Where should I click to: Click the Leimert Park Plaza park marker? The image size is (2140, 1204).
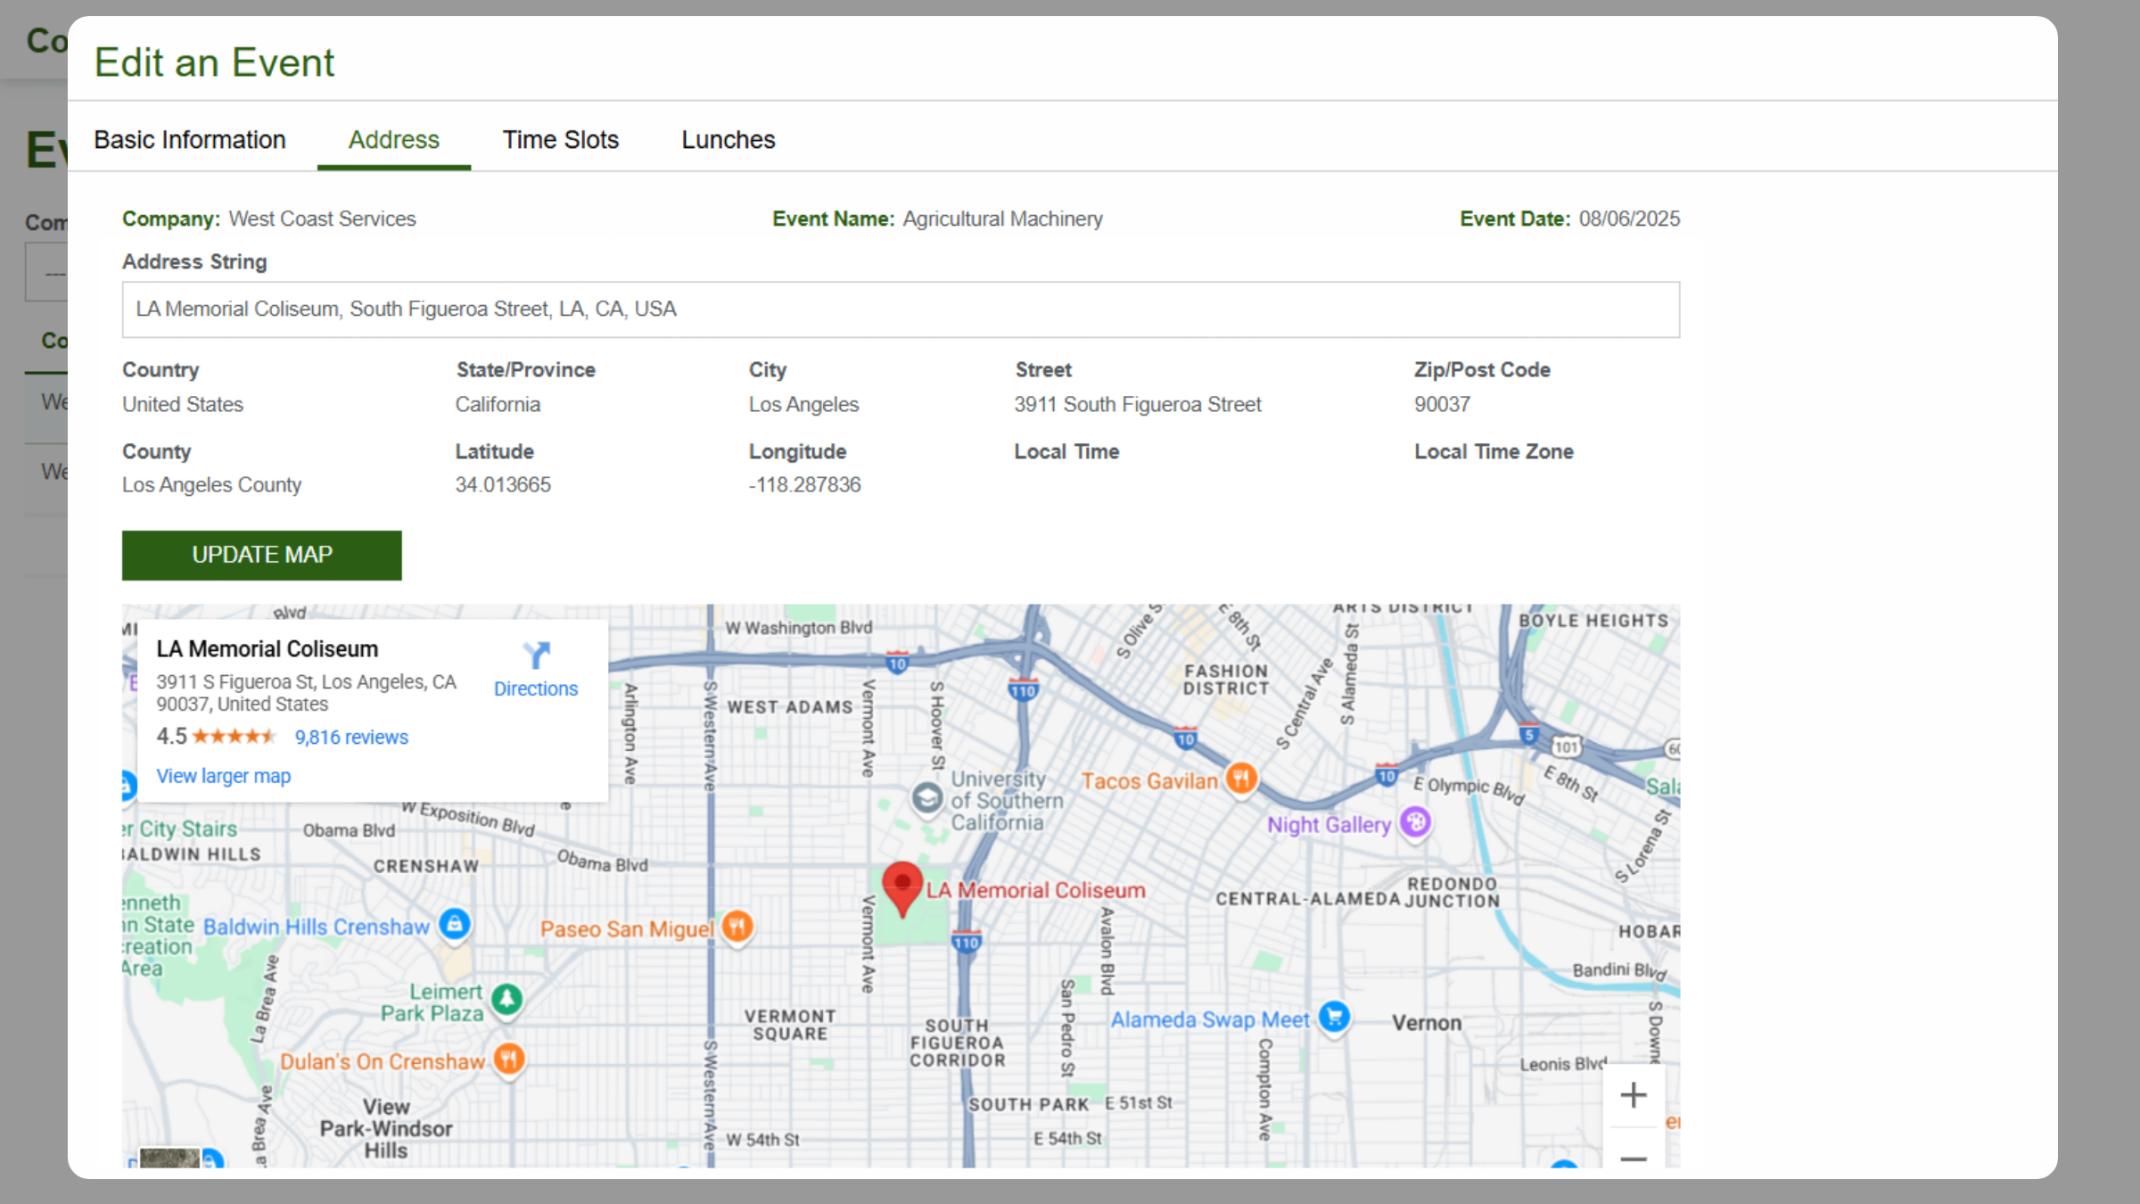(x=507, y=1000)
